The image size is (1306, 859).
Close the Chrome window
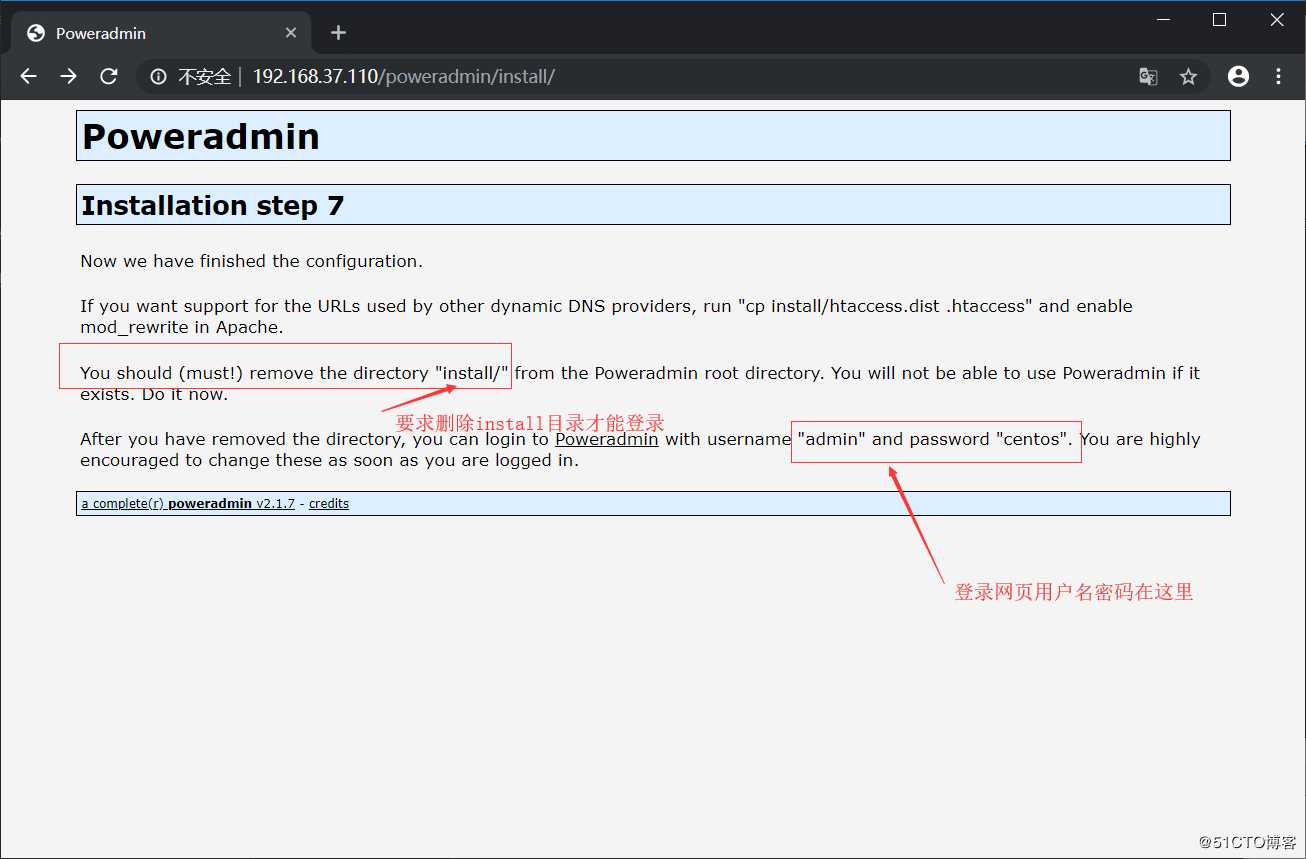pos(1277,20)
